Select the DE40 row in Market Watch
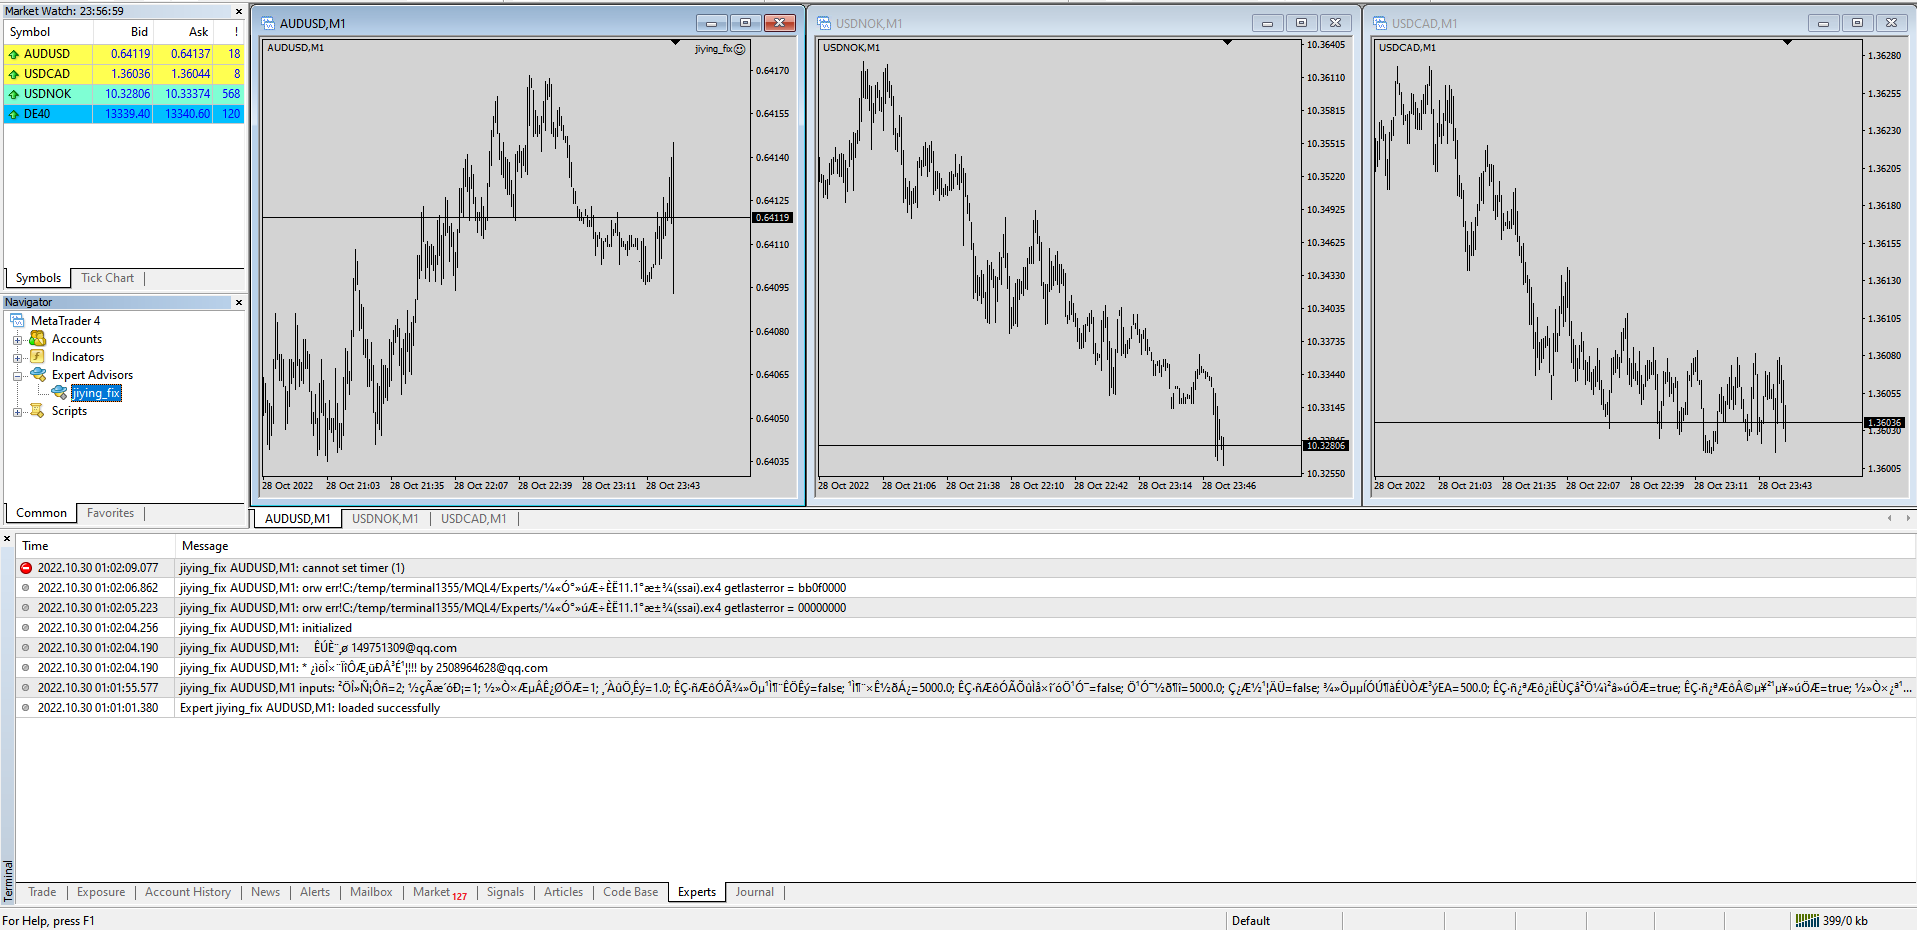The image size is (1917, 930). click(x=124, y=114)
